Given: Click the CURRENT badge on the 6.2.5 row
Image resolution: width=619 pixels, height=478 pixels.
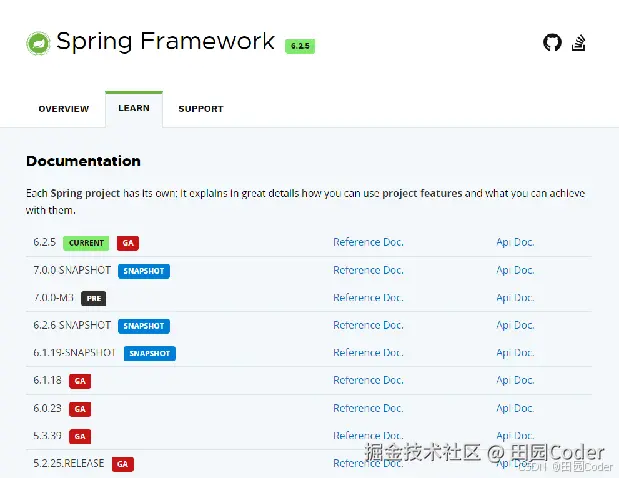Looking at the screenshot, I should tap(86, 243).
